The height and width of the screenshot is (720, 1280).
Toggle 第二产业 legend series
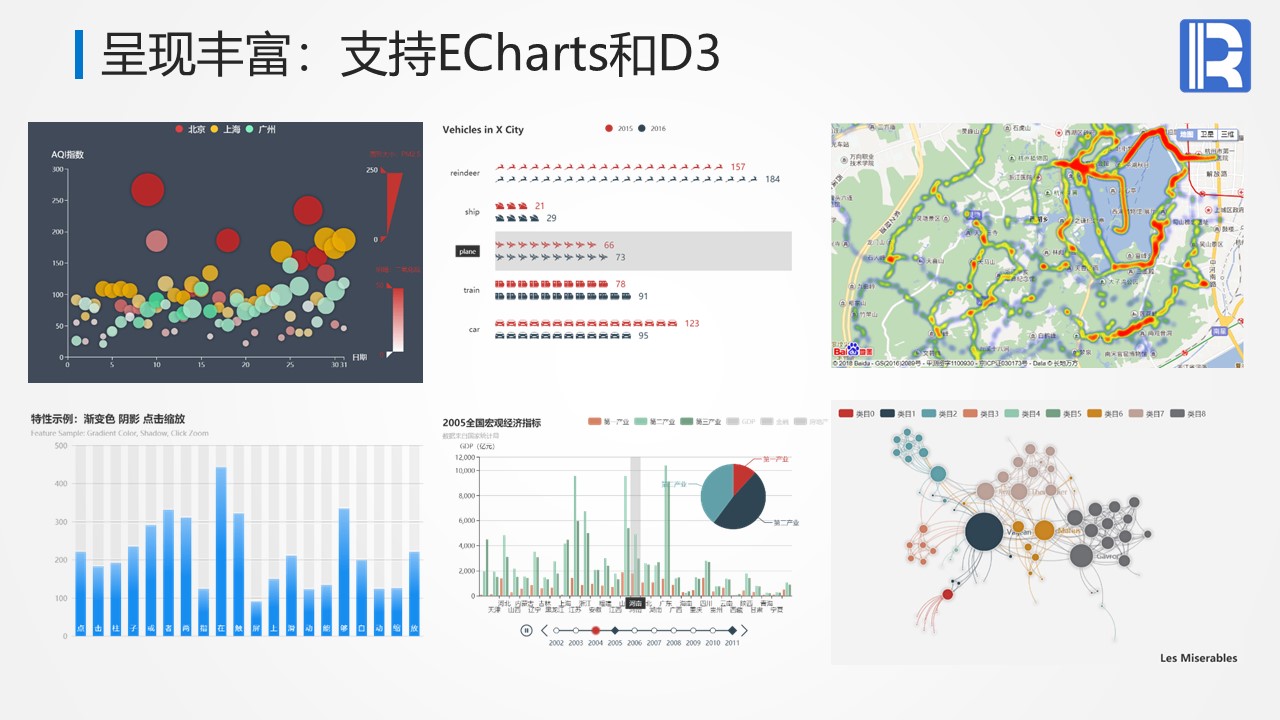(656, 423)
